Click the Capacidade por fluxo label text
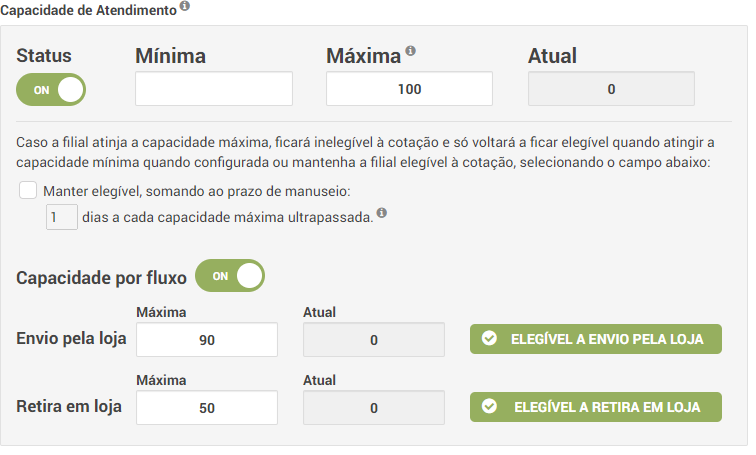 pos(100,277)
